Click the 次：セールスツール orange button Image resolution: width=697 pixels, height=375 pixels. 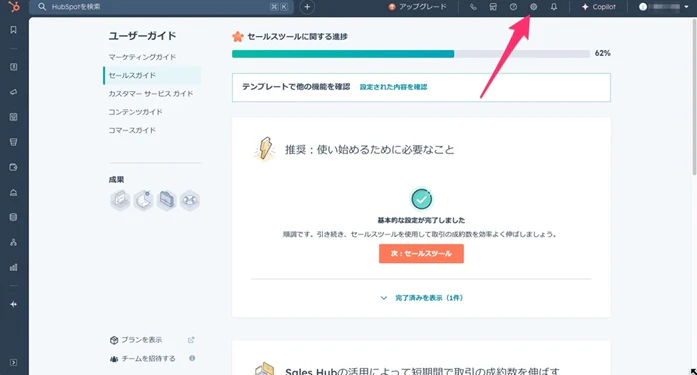point(421,253)
